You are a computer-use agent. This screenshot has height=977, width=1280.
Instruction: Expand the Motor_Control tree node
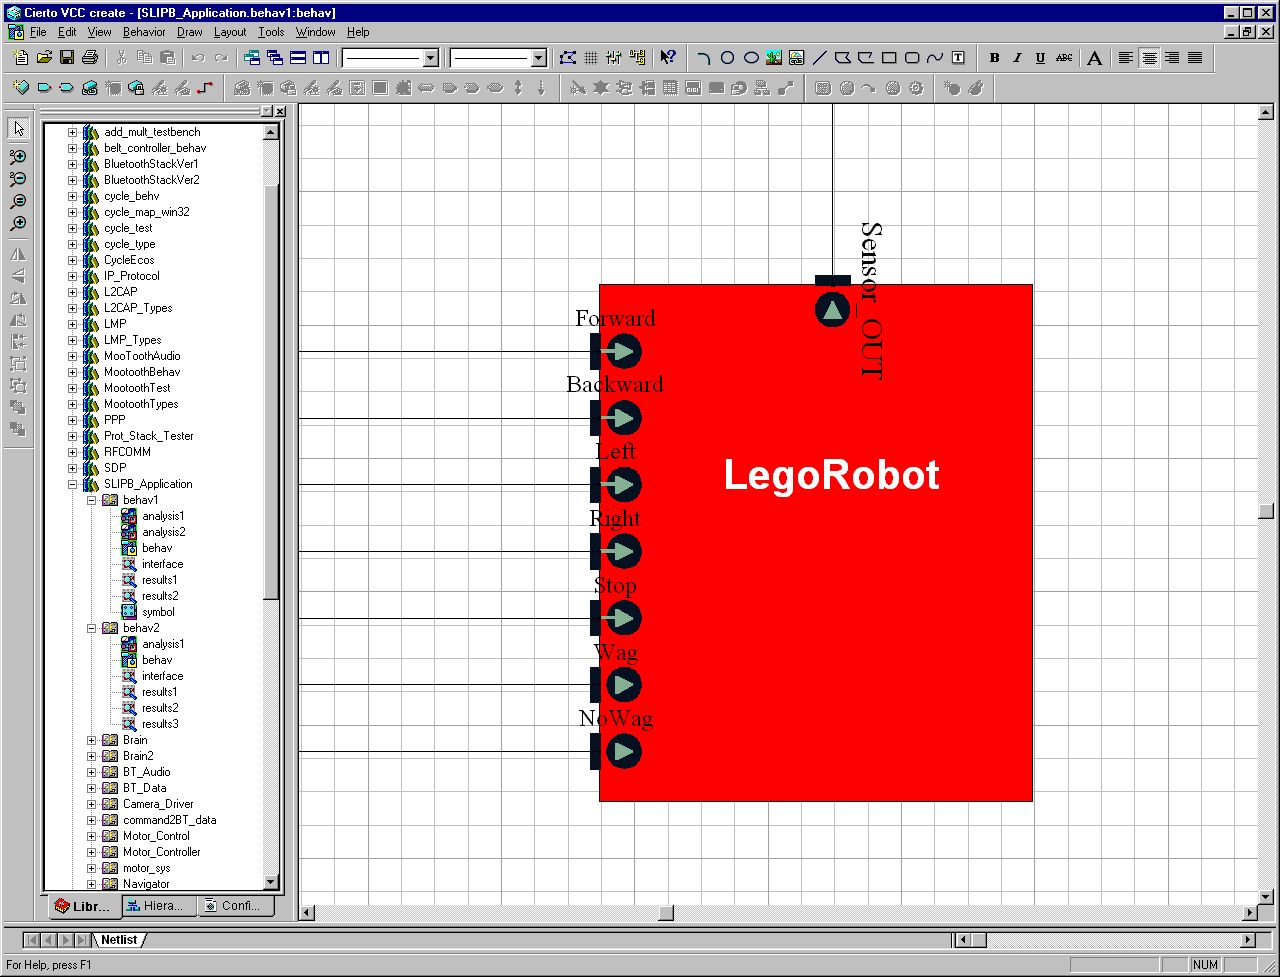point(91,836)
